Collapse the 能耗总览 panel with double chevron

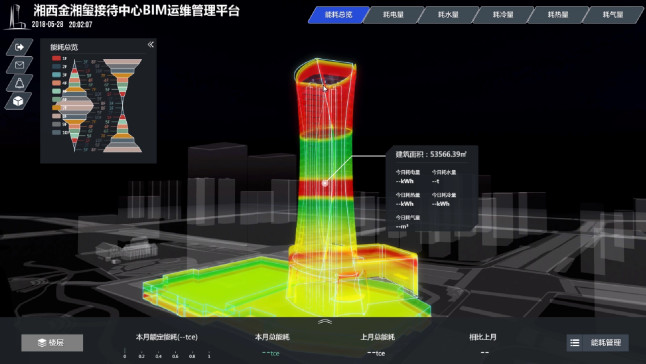click(151, 44)
